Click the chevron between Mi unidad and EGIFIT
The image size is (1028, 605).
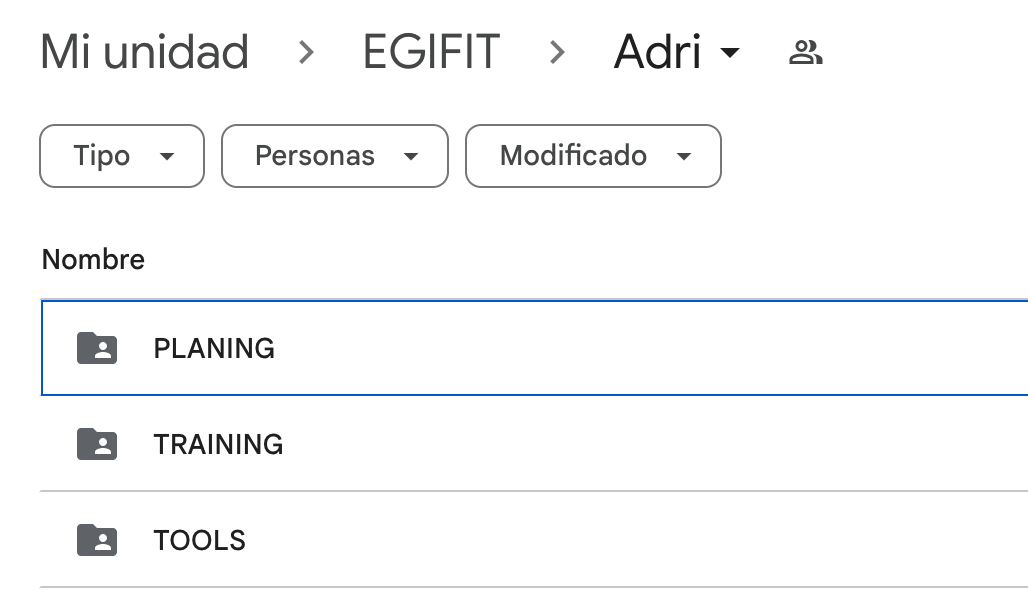306,52
